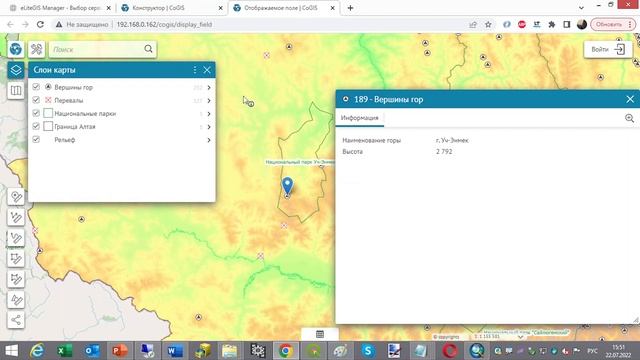Open the attribute table icon at the map bottom
This screenshot has height=360, width=640.
320,334
